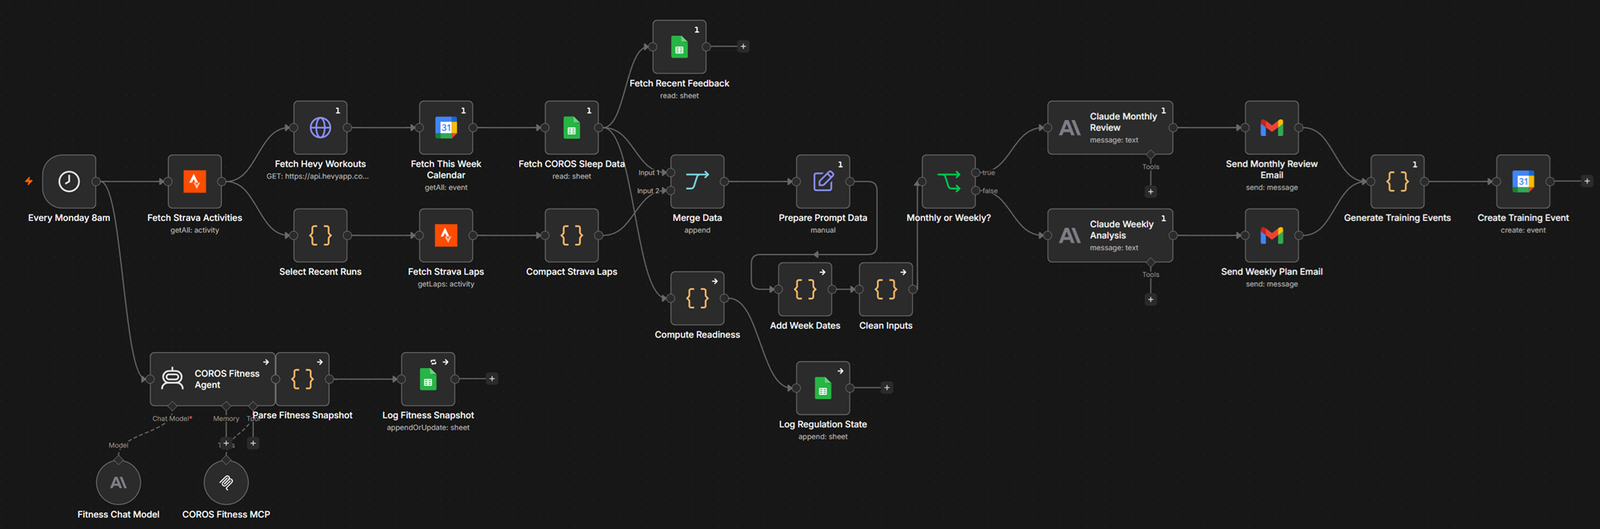Add a tool to Claude Weekly Analysis
Image resolution: width=1600 pixels, height=529 pixels.
(x=1151, y=299)
